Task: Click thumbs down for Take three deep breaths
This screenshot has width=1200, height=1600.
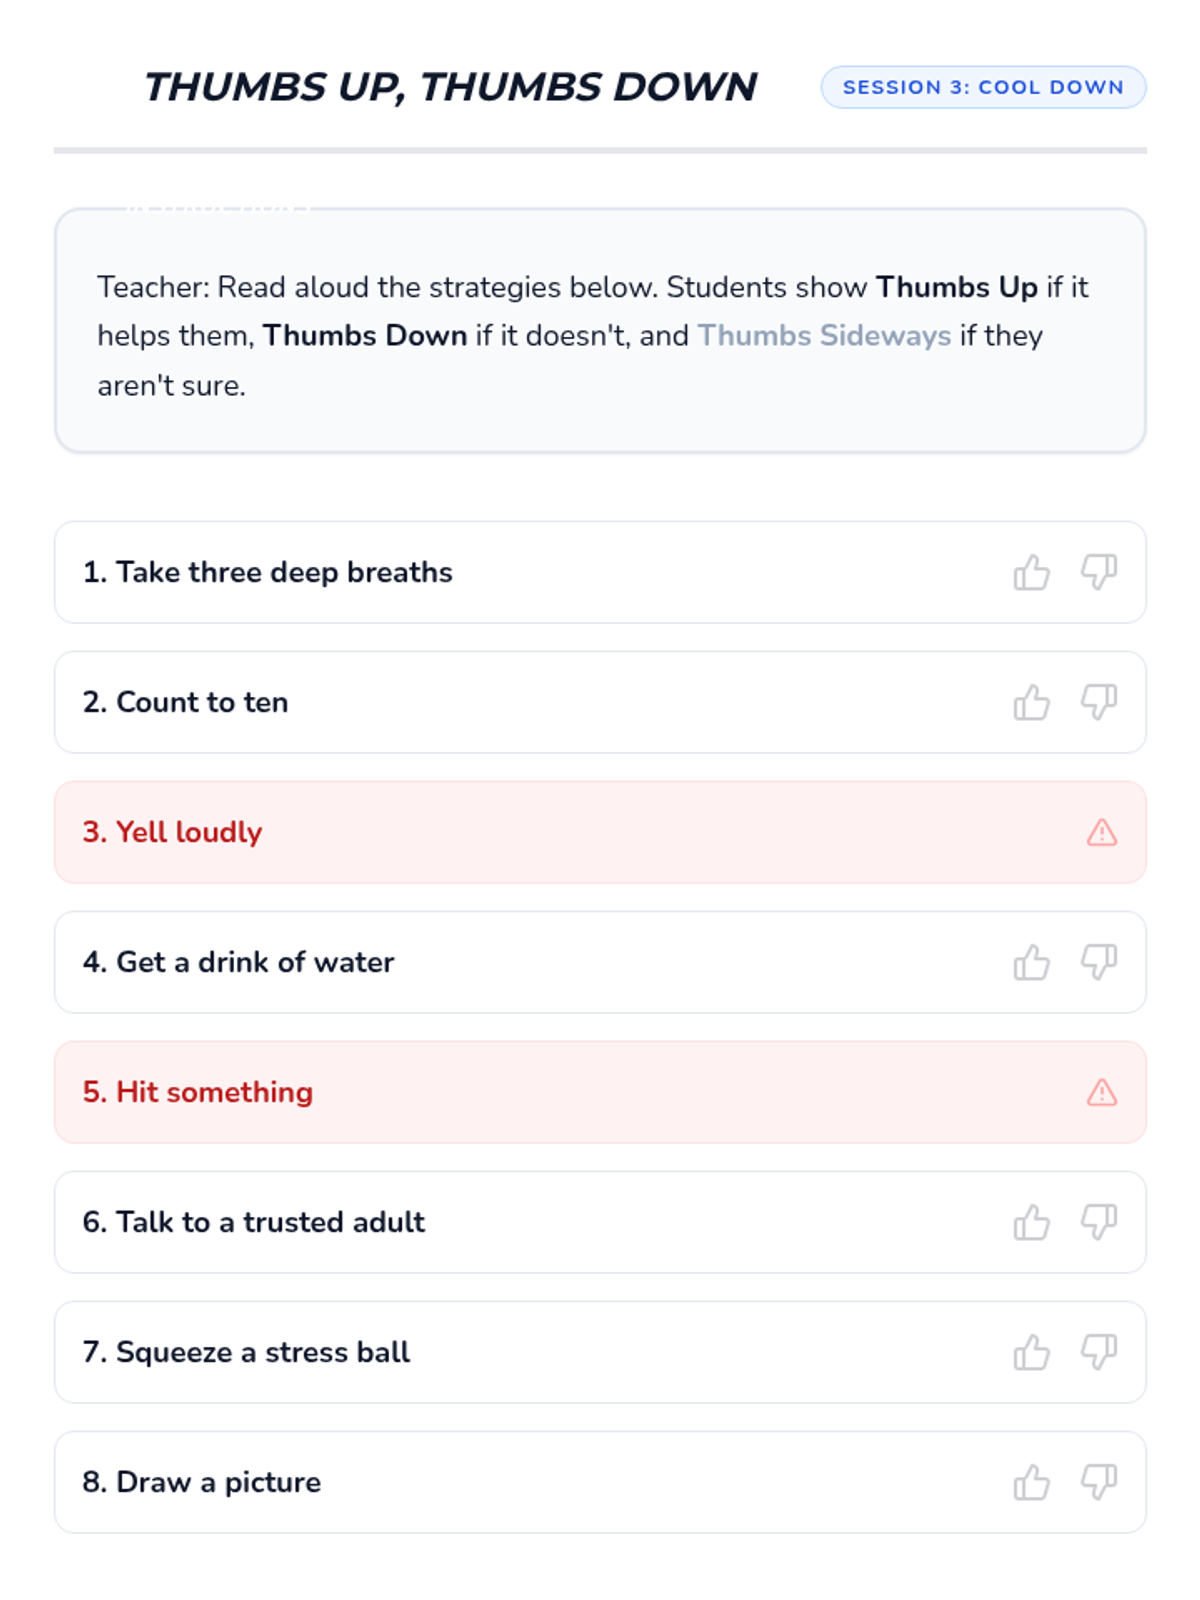Action: click(x=1098, y=573)
